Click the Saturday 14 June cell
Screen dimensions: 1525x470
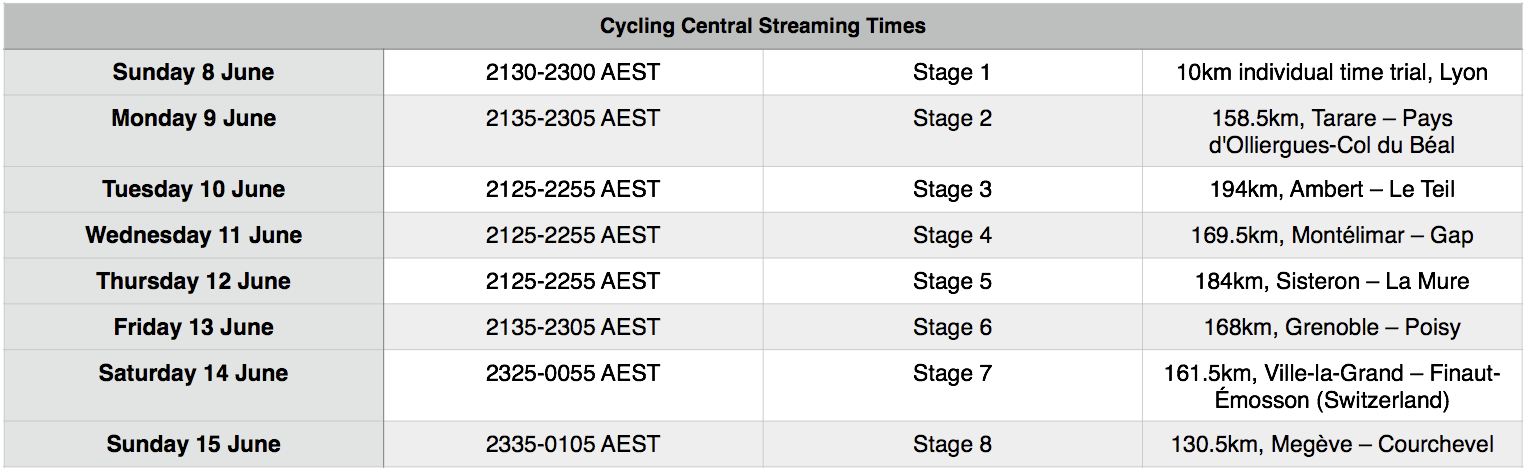click(193, 374)
